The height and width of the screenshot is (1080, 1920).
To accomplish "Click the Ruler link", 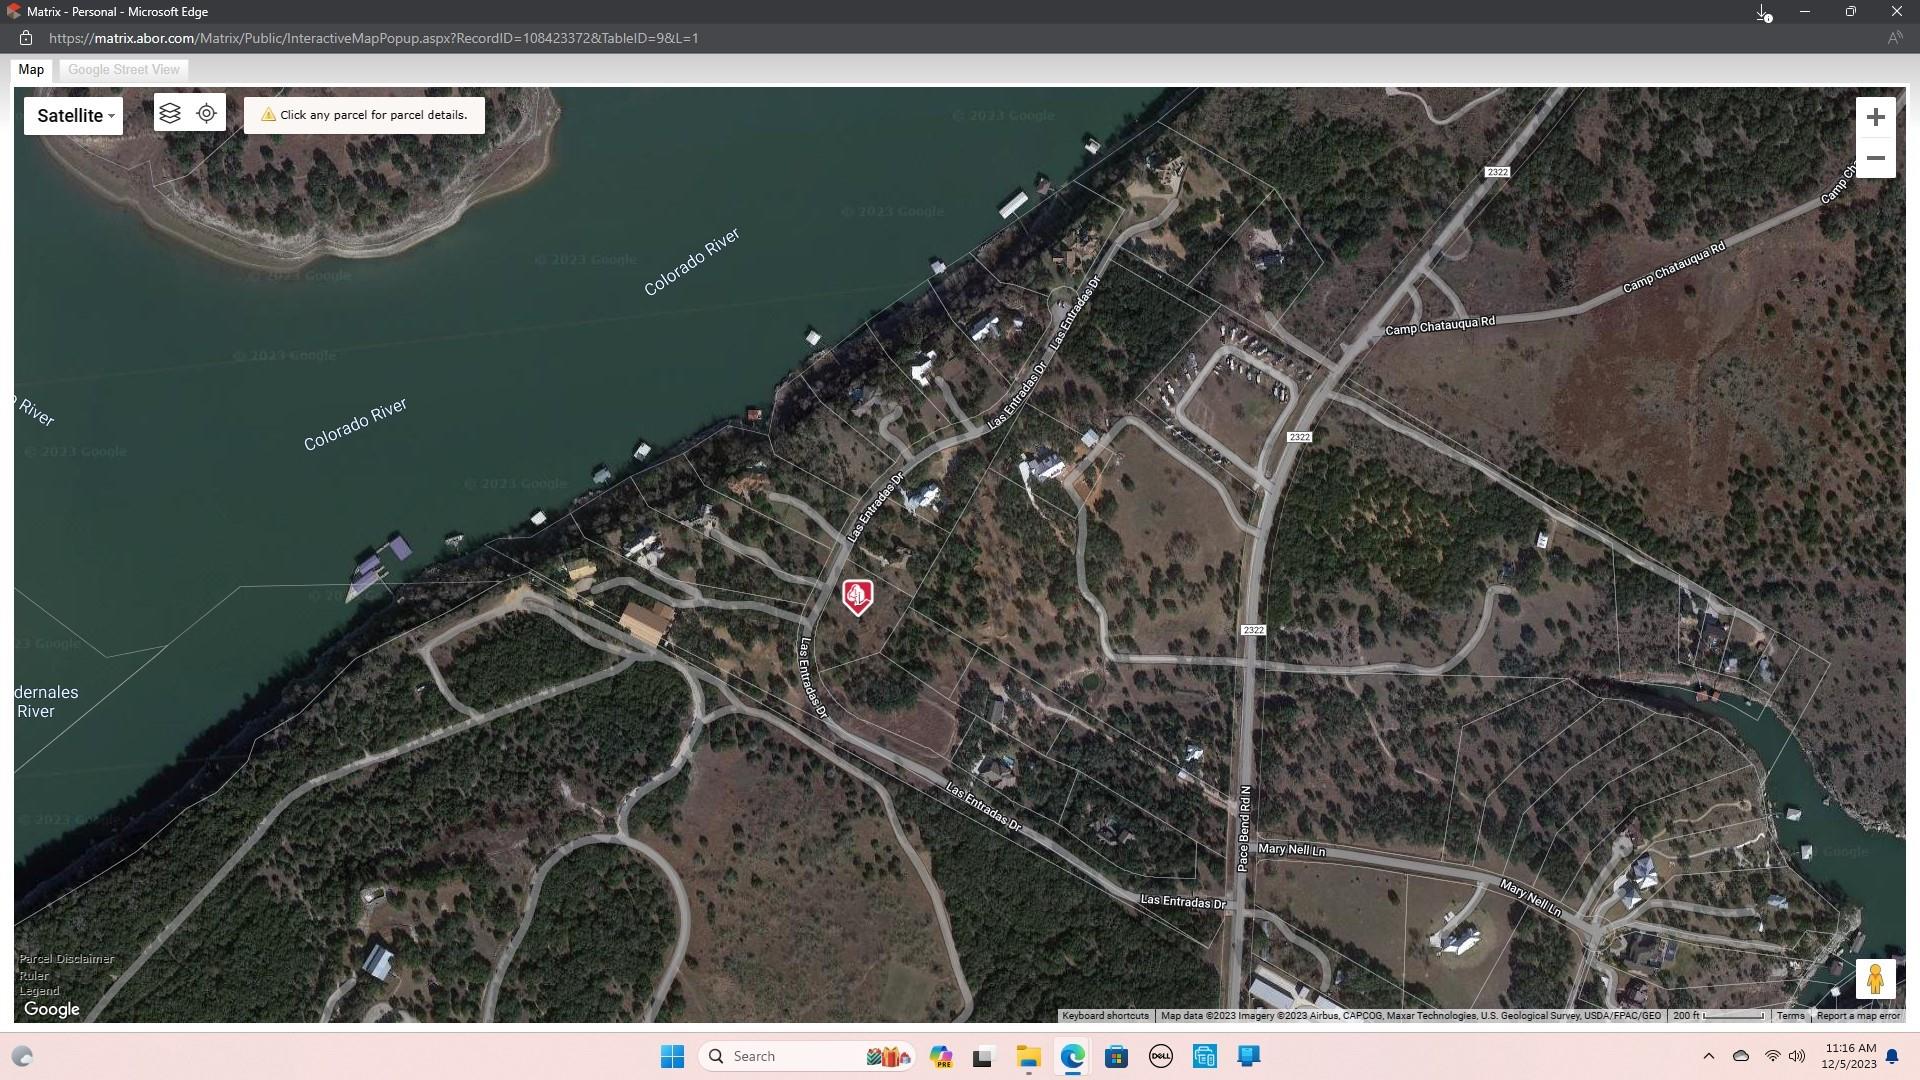I will coord(34,975).
